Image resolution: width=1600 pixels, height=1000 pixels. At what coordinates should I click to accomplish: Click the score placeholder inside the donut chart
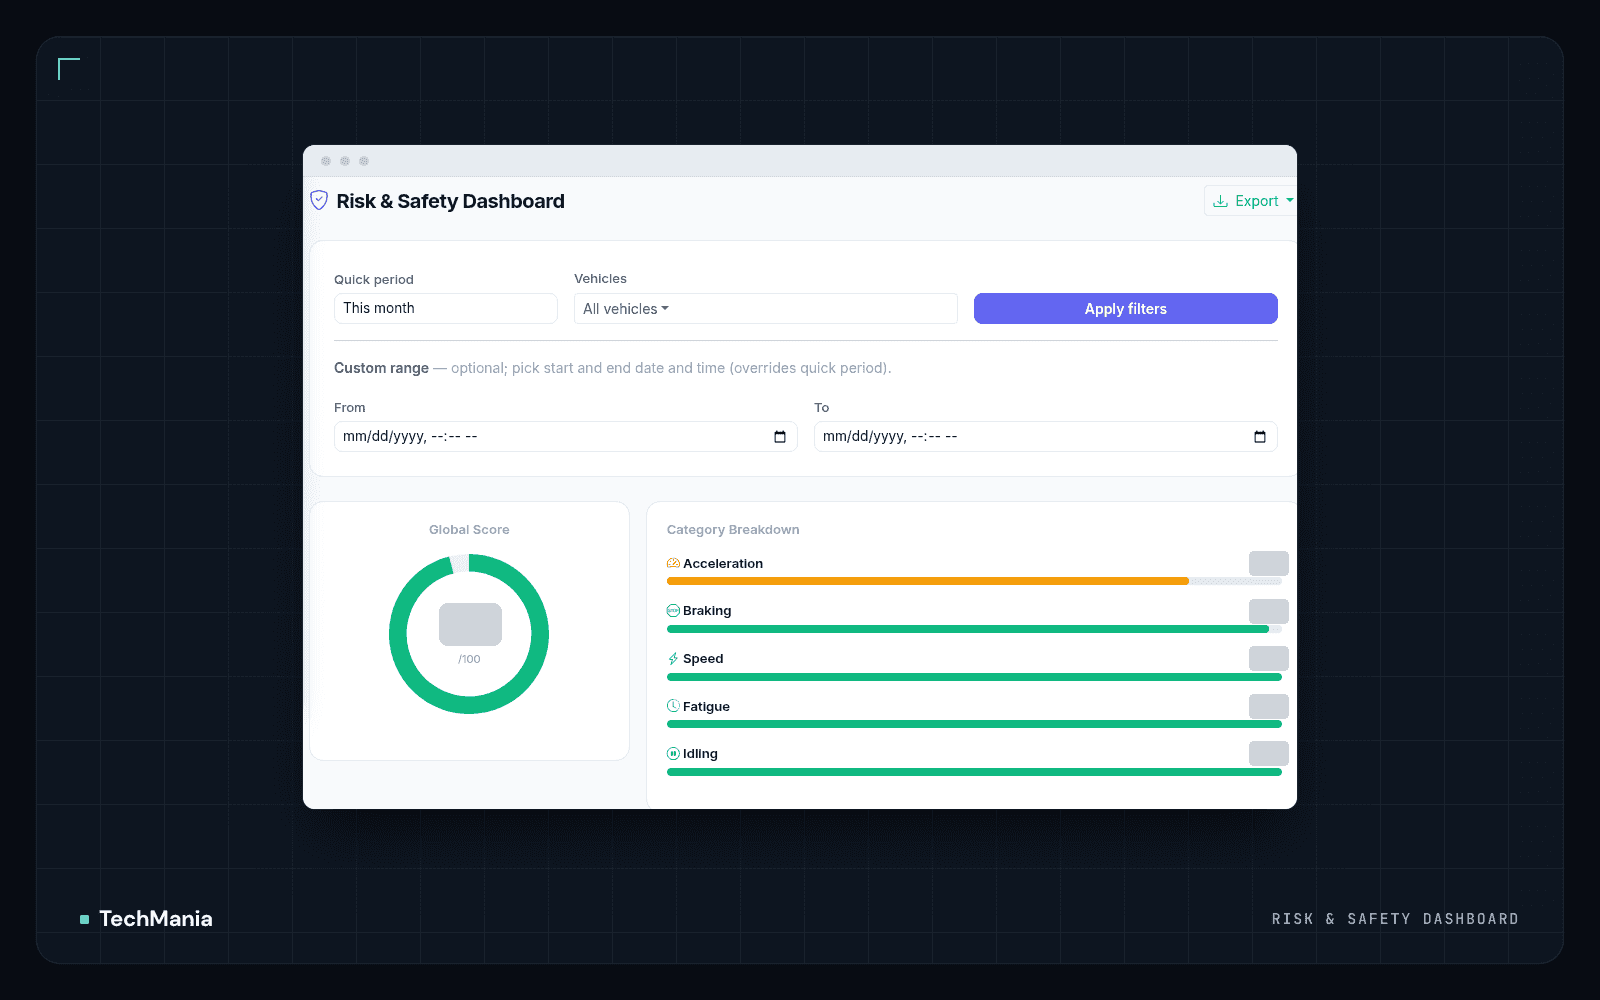point(470,624)
